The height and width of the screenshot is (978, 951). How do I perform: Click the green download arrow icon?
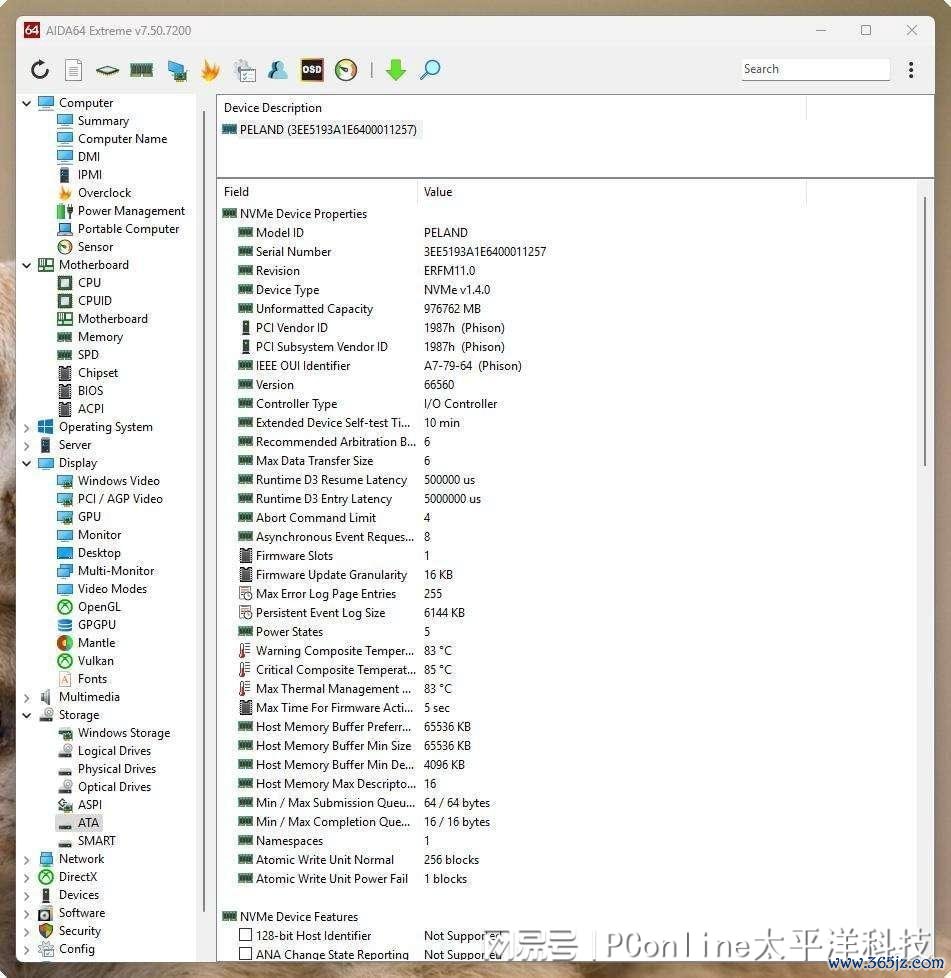click(x=395, y=69)
